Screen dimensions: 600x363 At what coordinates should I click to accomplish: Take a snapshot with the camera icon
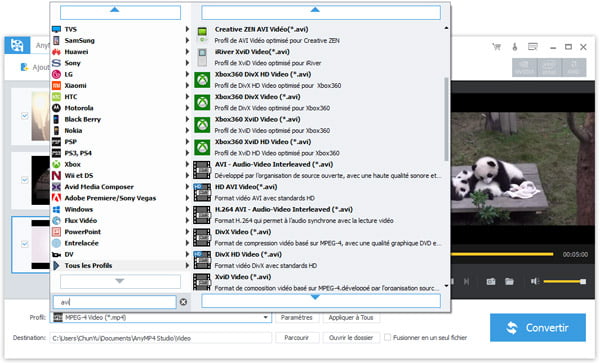click(x=491, y=282)
